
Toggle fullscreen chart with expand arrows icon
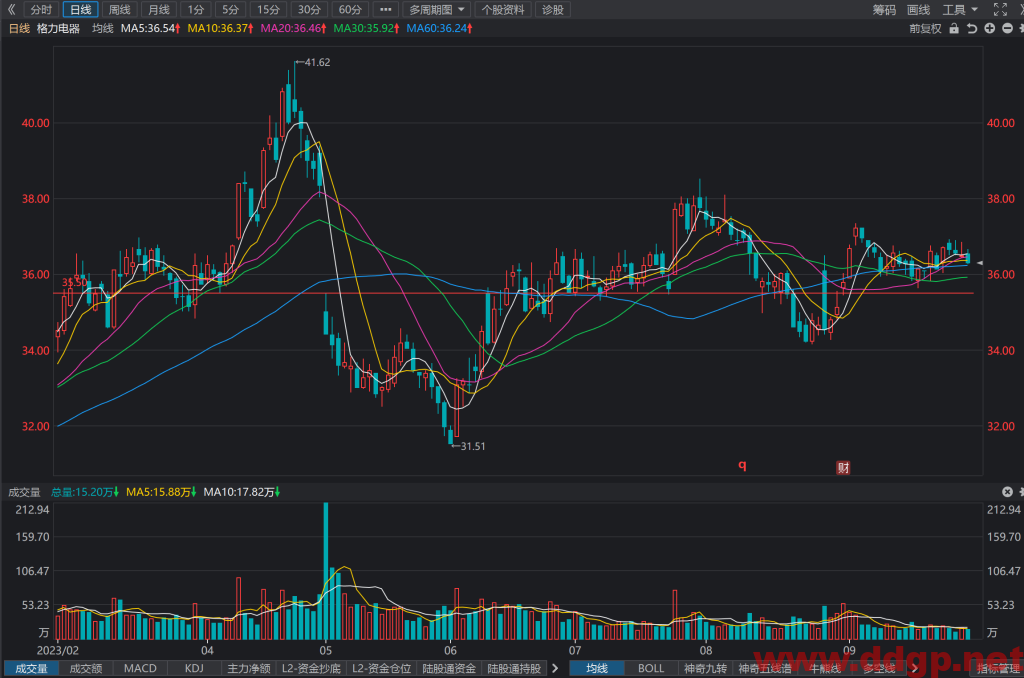(1000, 9)
